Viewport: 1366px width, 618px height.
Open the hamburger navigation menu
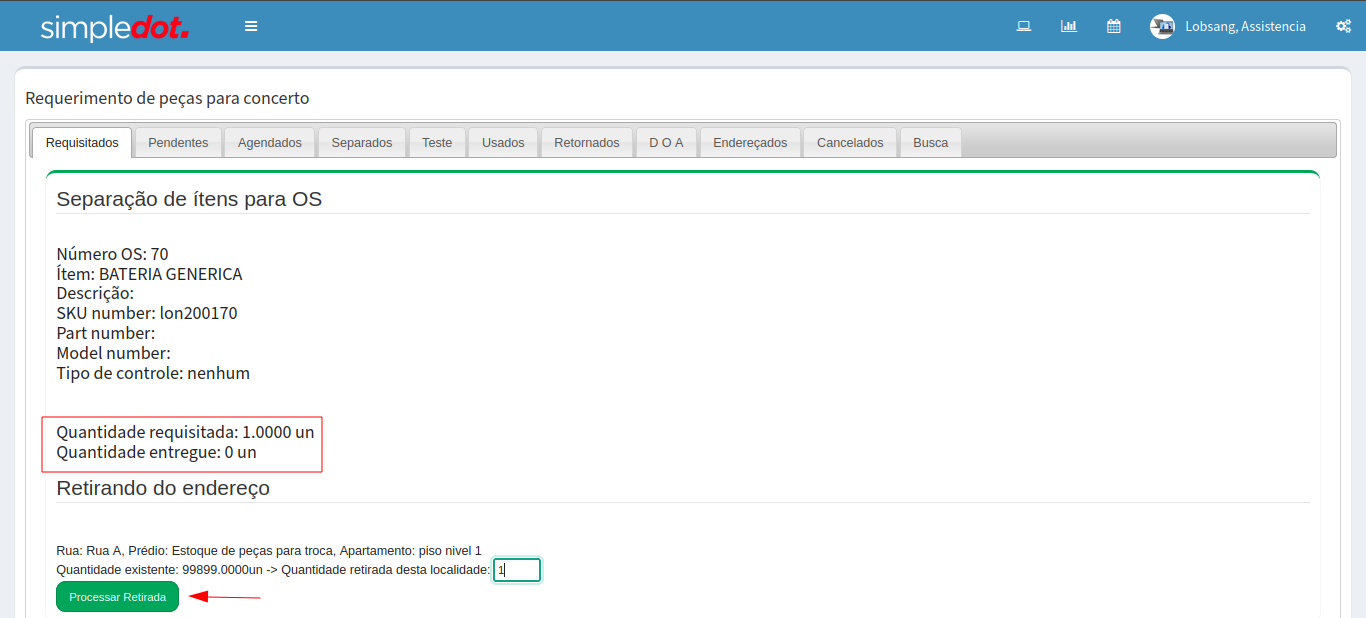[251, 26]
